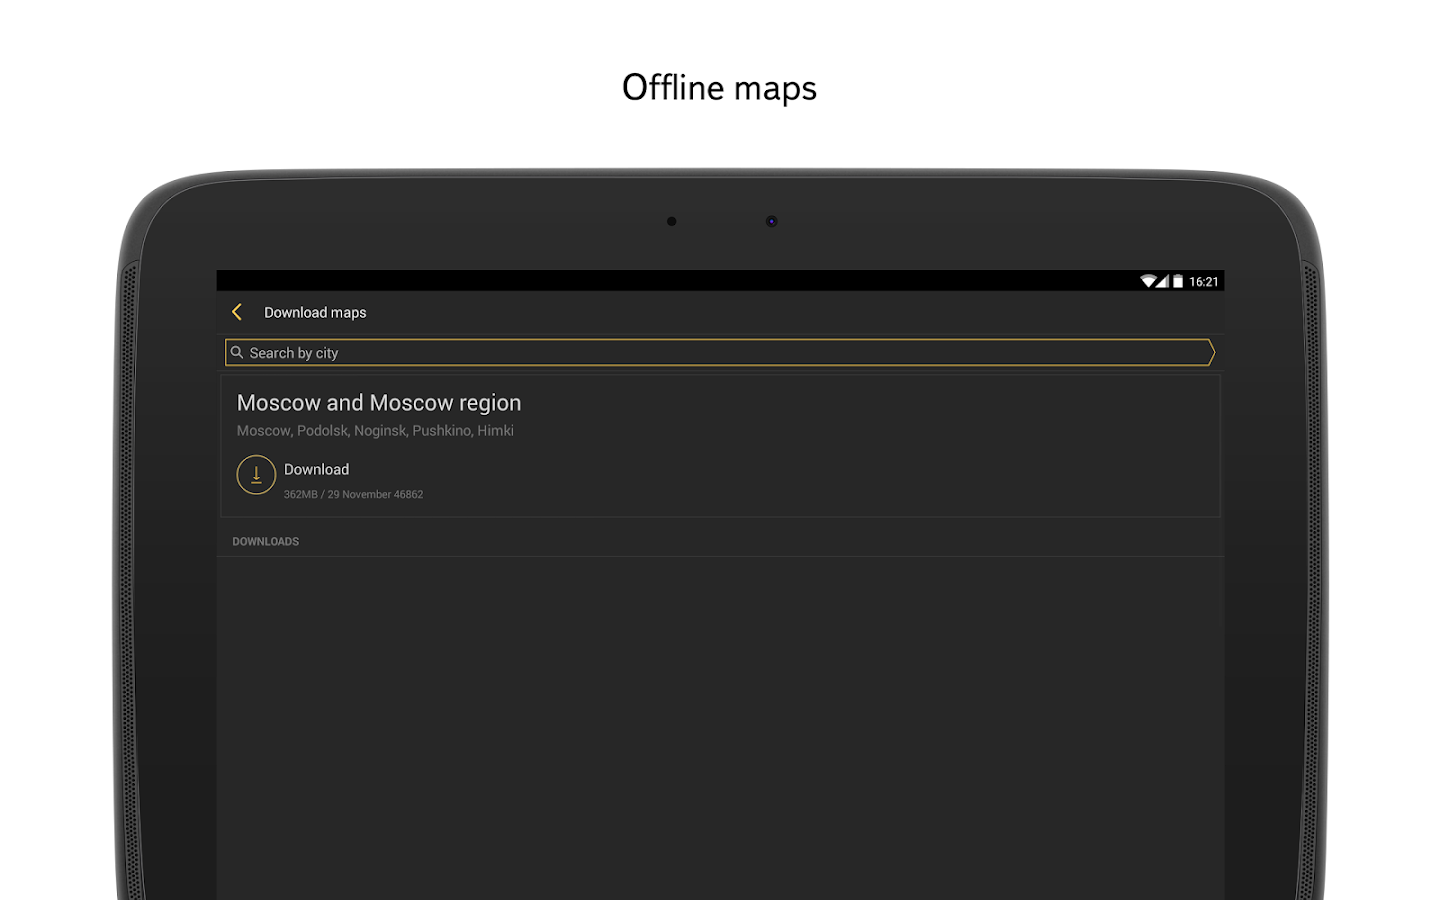1440x900 pixels.
Task: Tap the angled right edge of search bar
Action: click(x=1210, y=352)
